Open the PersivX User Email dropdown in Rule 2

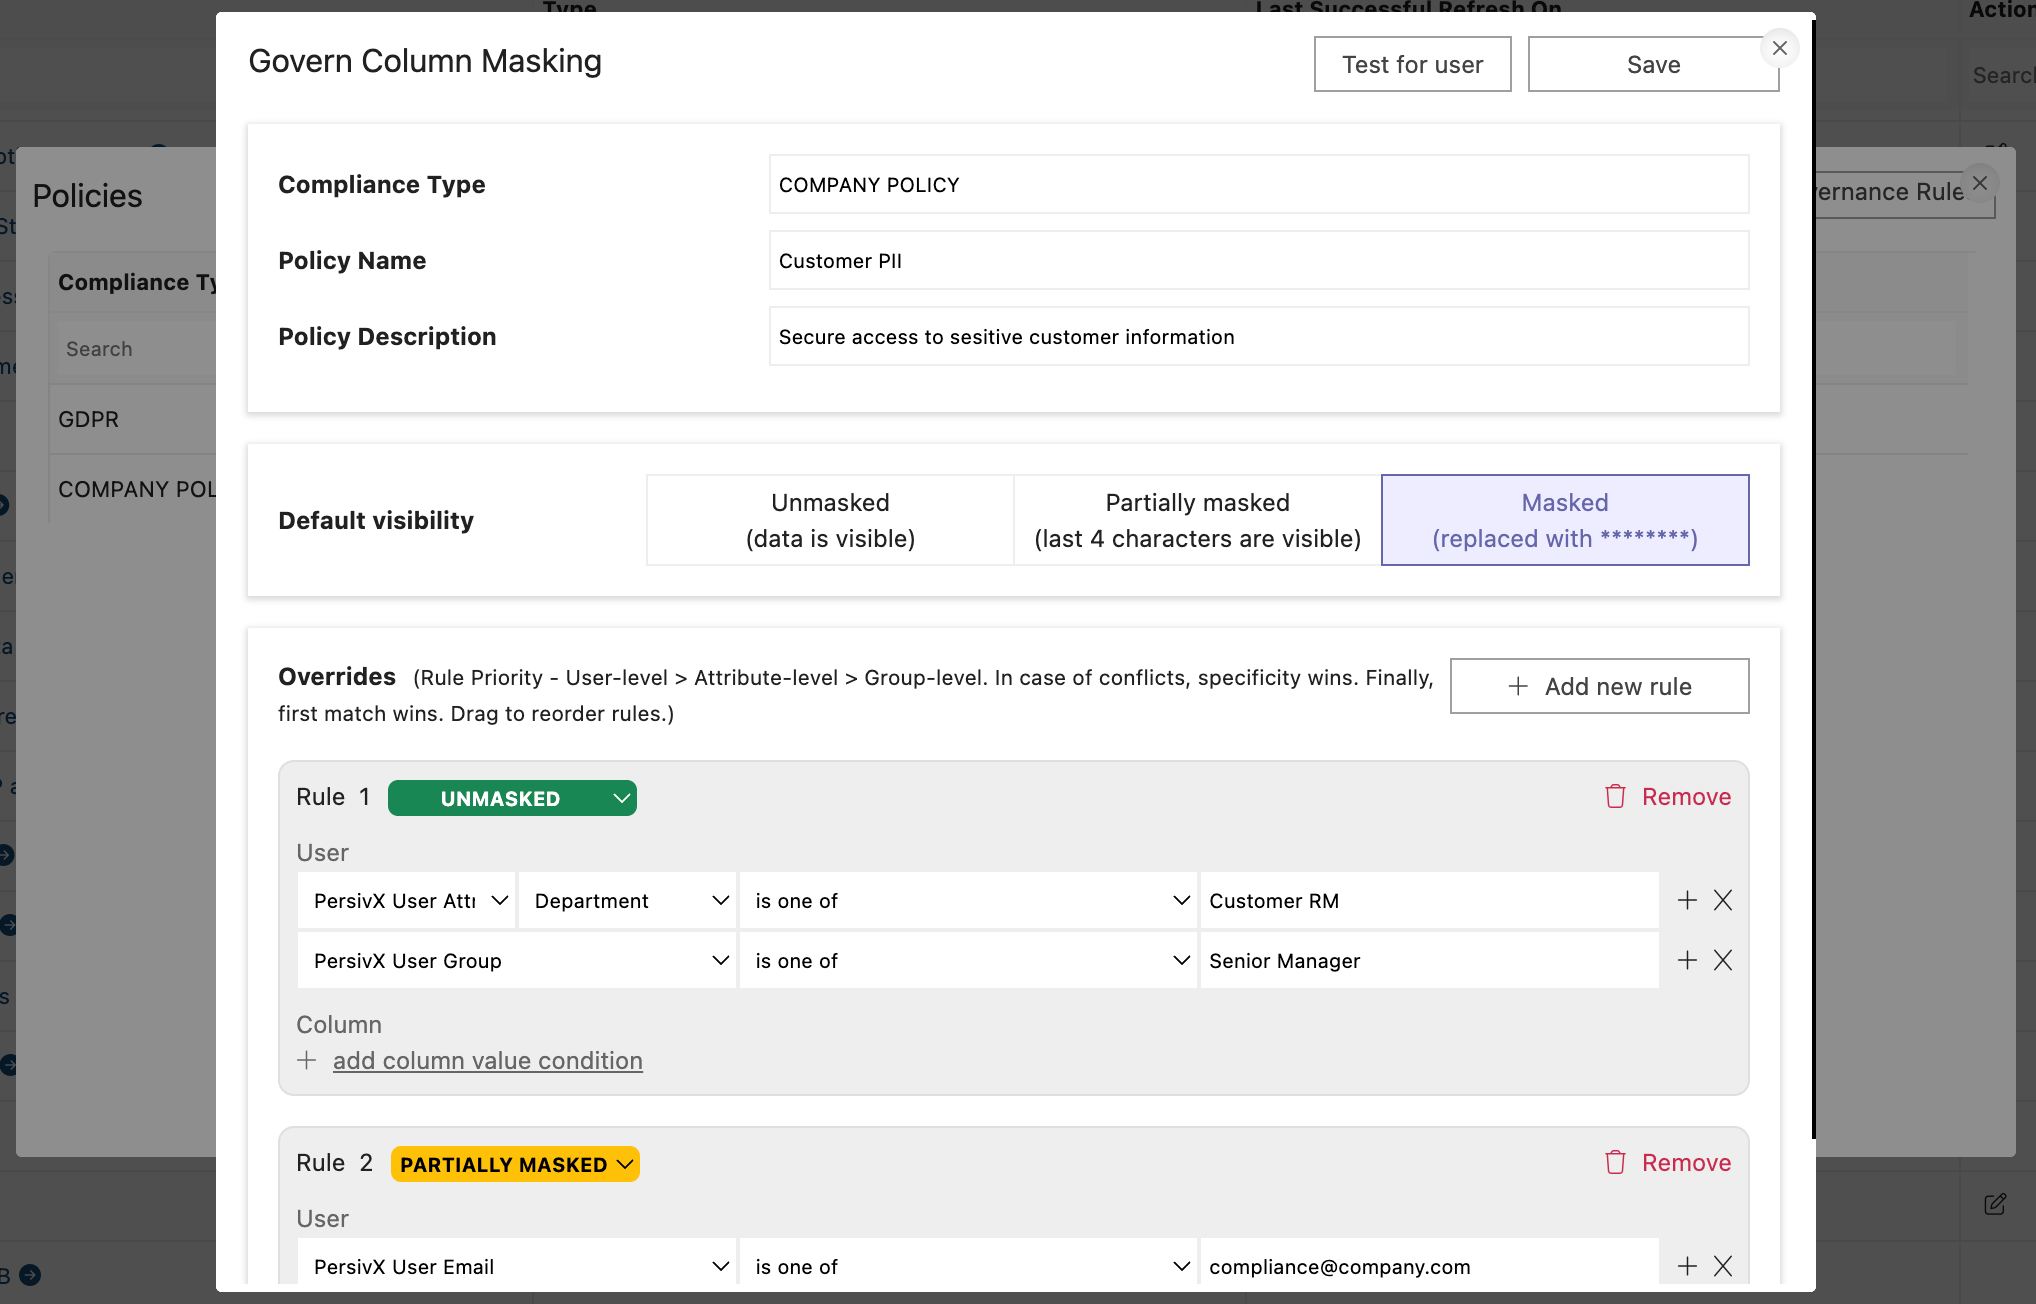516,1265
